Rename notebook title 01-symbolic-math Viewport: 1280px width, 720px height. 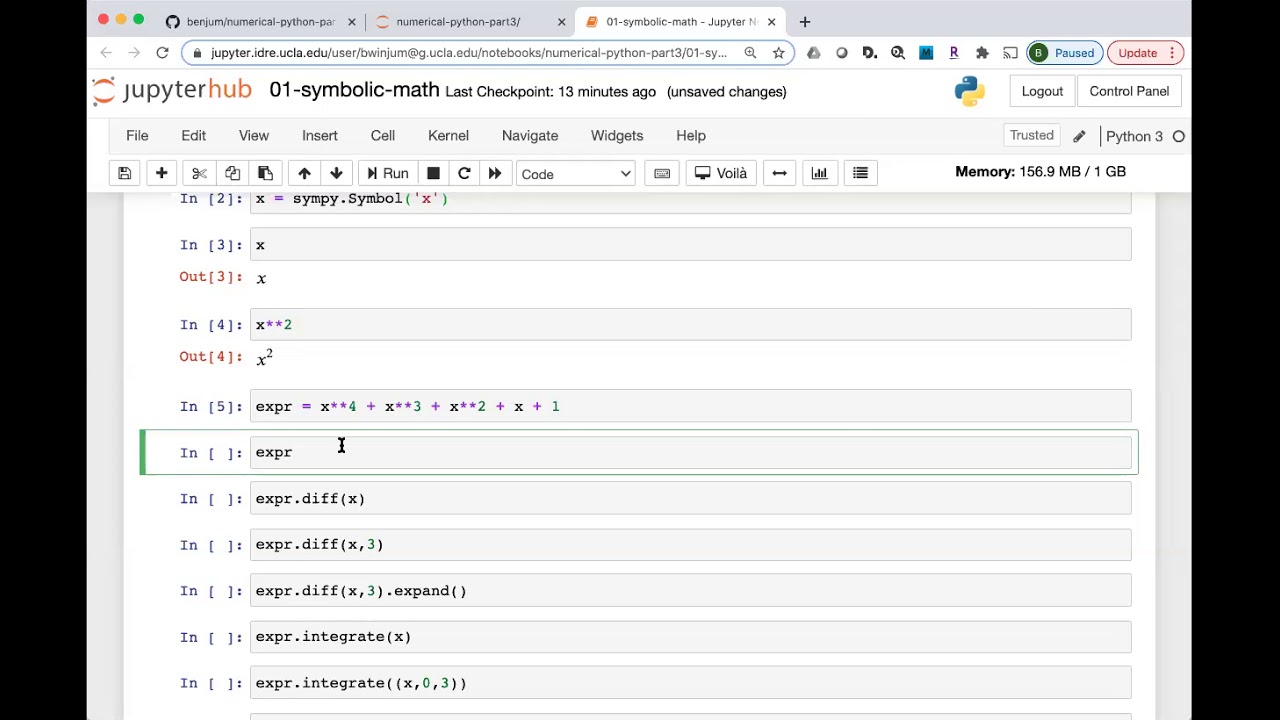click(354, 90)
